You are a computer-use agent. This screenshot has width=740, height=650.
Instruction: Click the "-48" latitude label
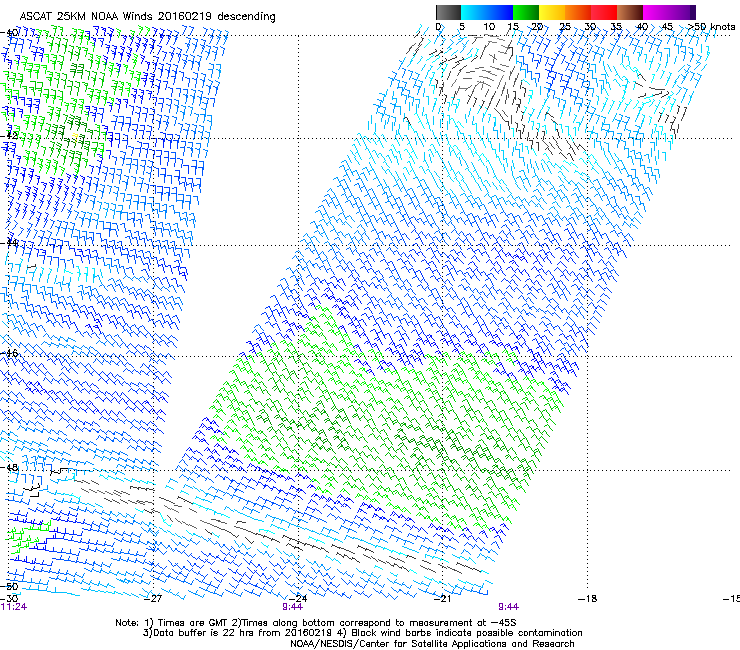(9, 467)
